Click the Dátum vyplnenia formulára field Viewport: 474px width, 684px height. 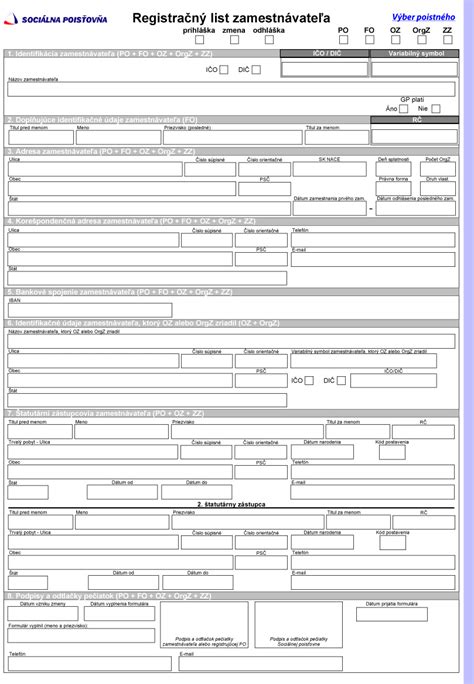click(119, 613)
